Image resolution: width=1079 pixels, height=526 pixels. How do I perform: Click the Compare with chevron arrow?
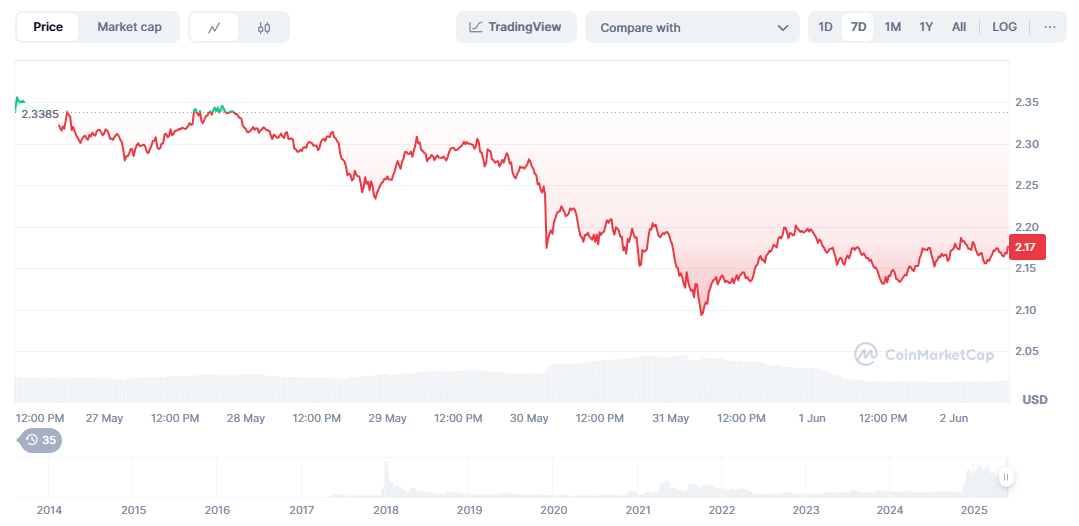(x=782, y=28)
